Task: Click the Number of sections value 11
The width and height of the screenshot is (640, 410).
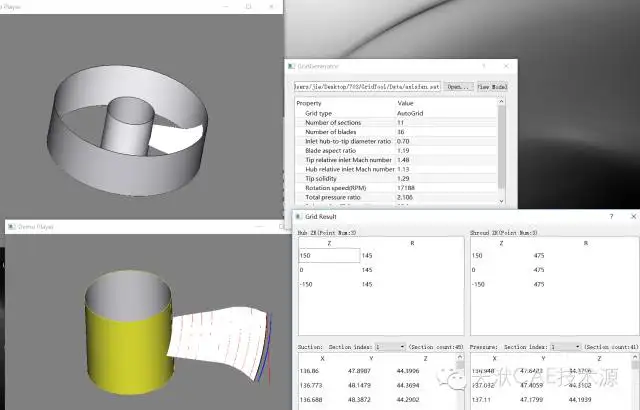Action: point(400,122)
